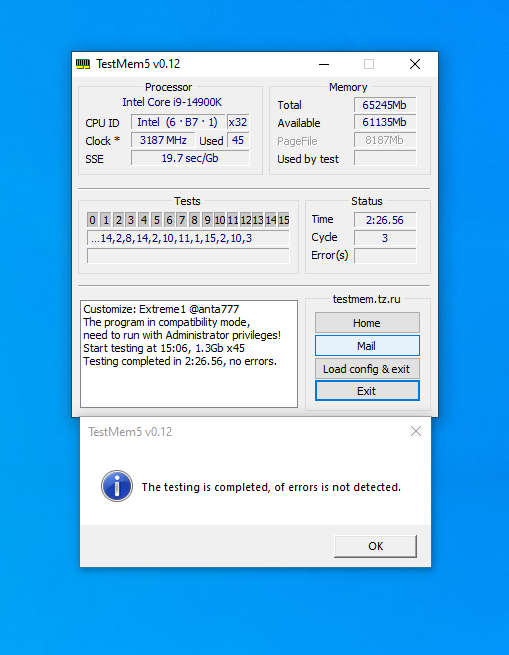
Task: Click the test sequence field ...14,2,8,14
Action: (x=188, y=238)
